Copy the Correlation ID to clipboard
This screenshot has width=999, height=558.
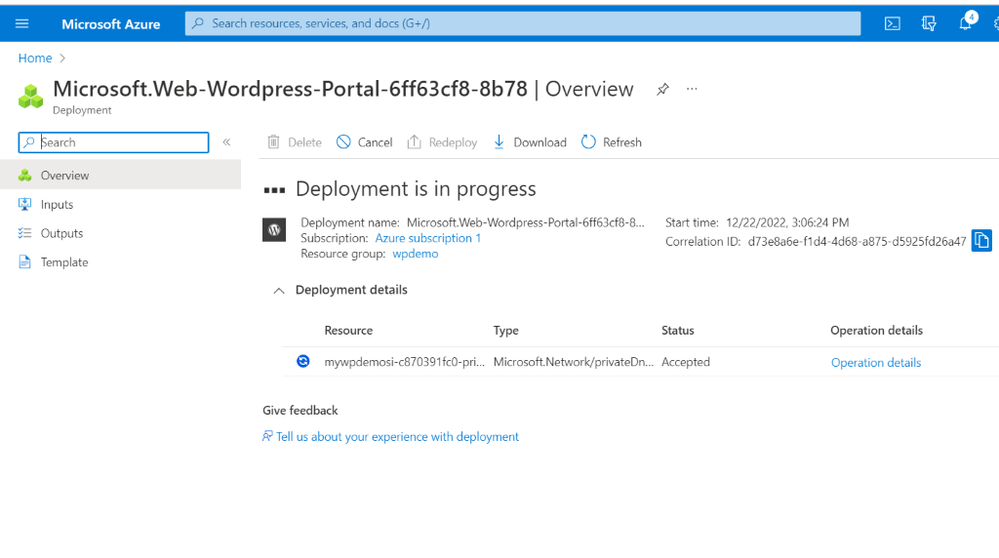[981, 241]
